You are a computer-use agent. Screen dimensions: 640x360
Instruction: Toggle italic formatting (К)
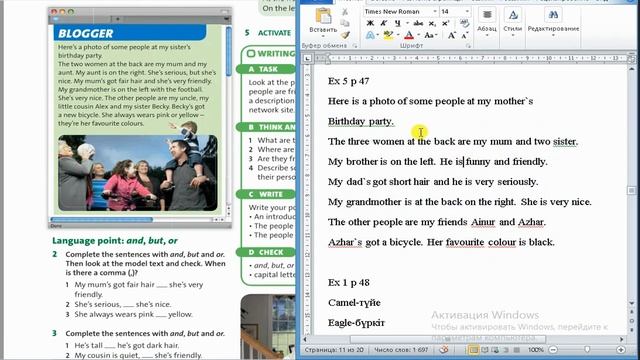pyautogui.click(x=384, y=23)
